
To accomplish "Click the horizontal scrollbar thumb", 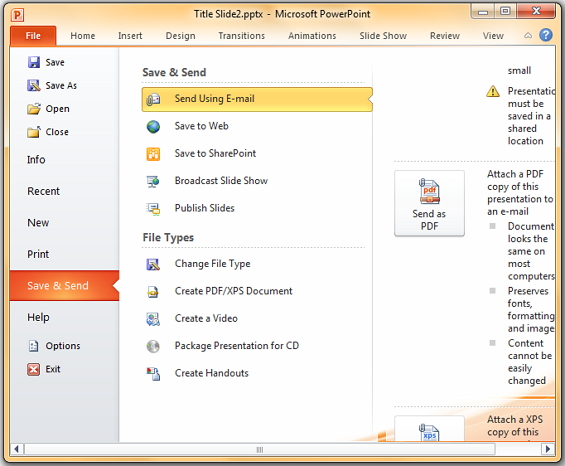I will 260,449.
